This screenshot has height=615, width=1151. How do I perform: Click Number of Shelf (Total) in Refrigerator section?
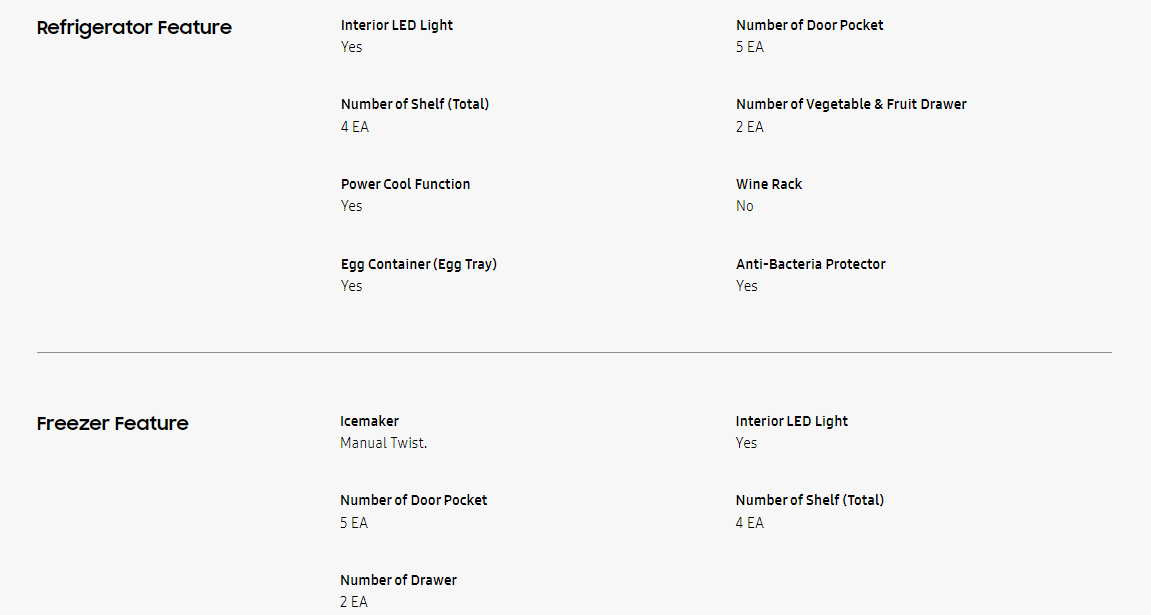[414, 104]
